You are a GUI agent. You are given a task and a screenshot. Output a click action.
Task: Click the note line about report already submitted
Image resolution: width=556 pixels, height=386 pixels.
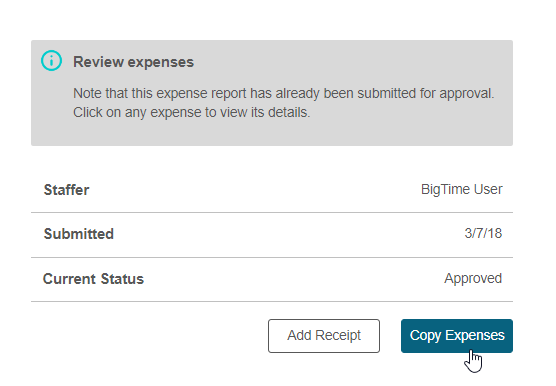click(283, 94)
